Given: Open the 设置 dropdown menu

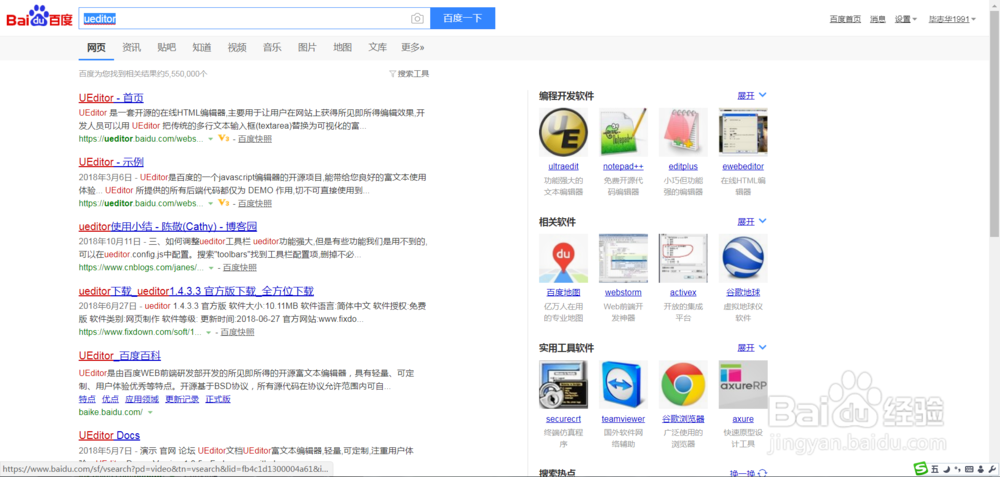Looking at the screenshot, I should pos(906,19).
